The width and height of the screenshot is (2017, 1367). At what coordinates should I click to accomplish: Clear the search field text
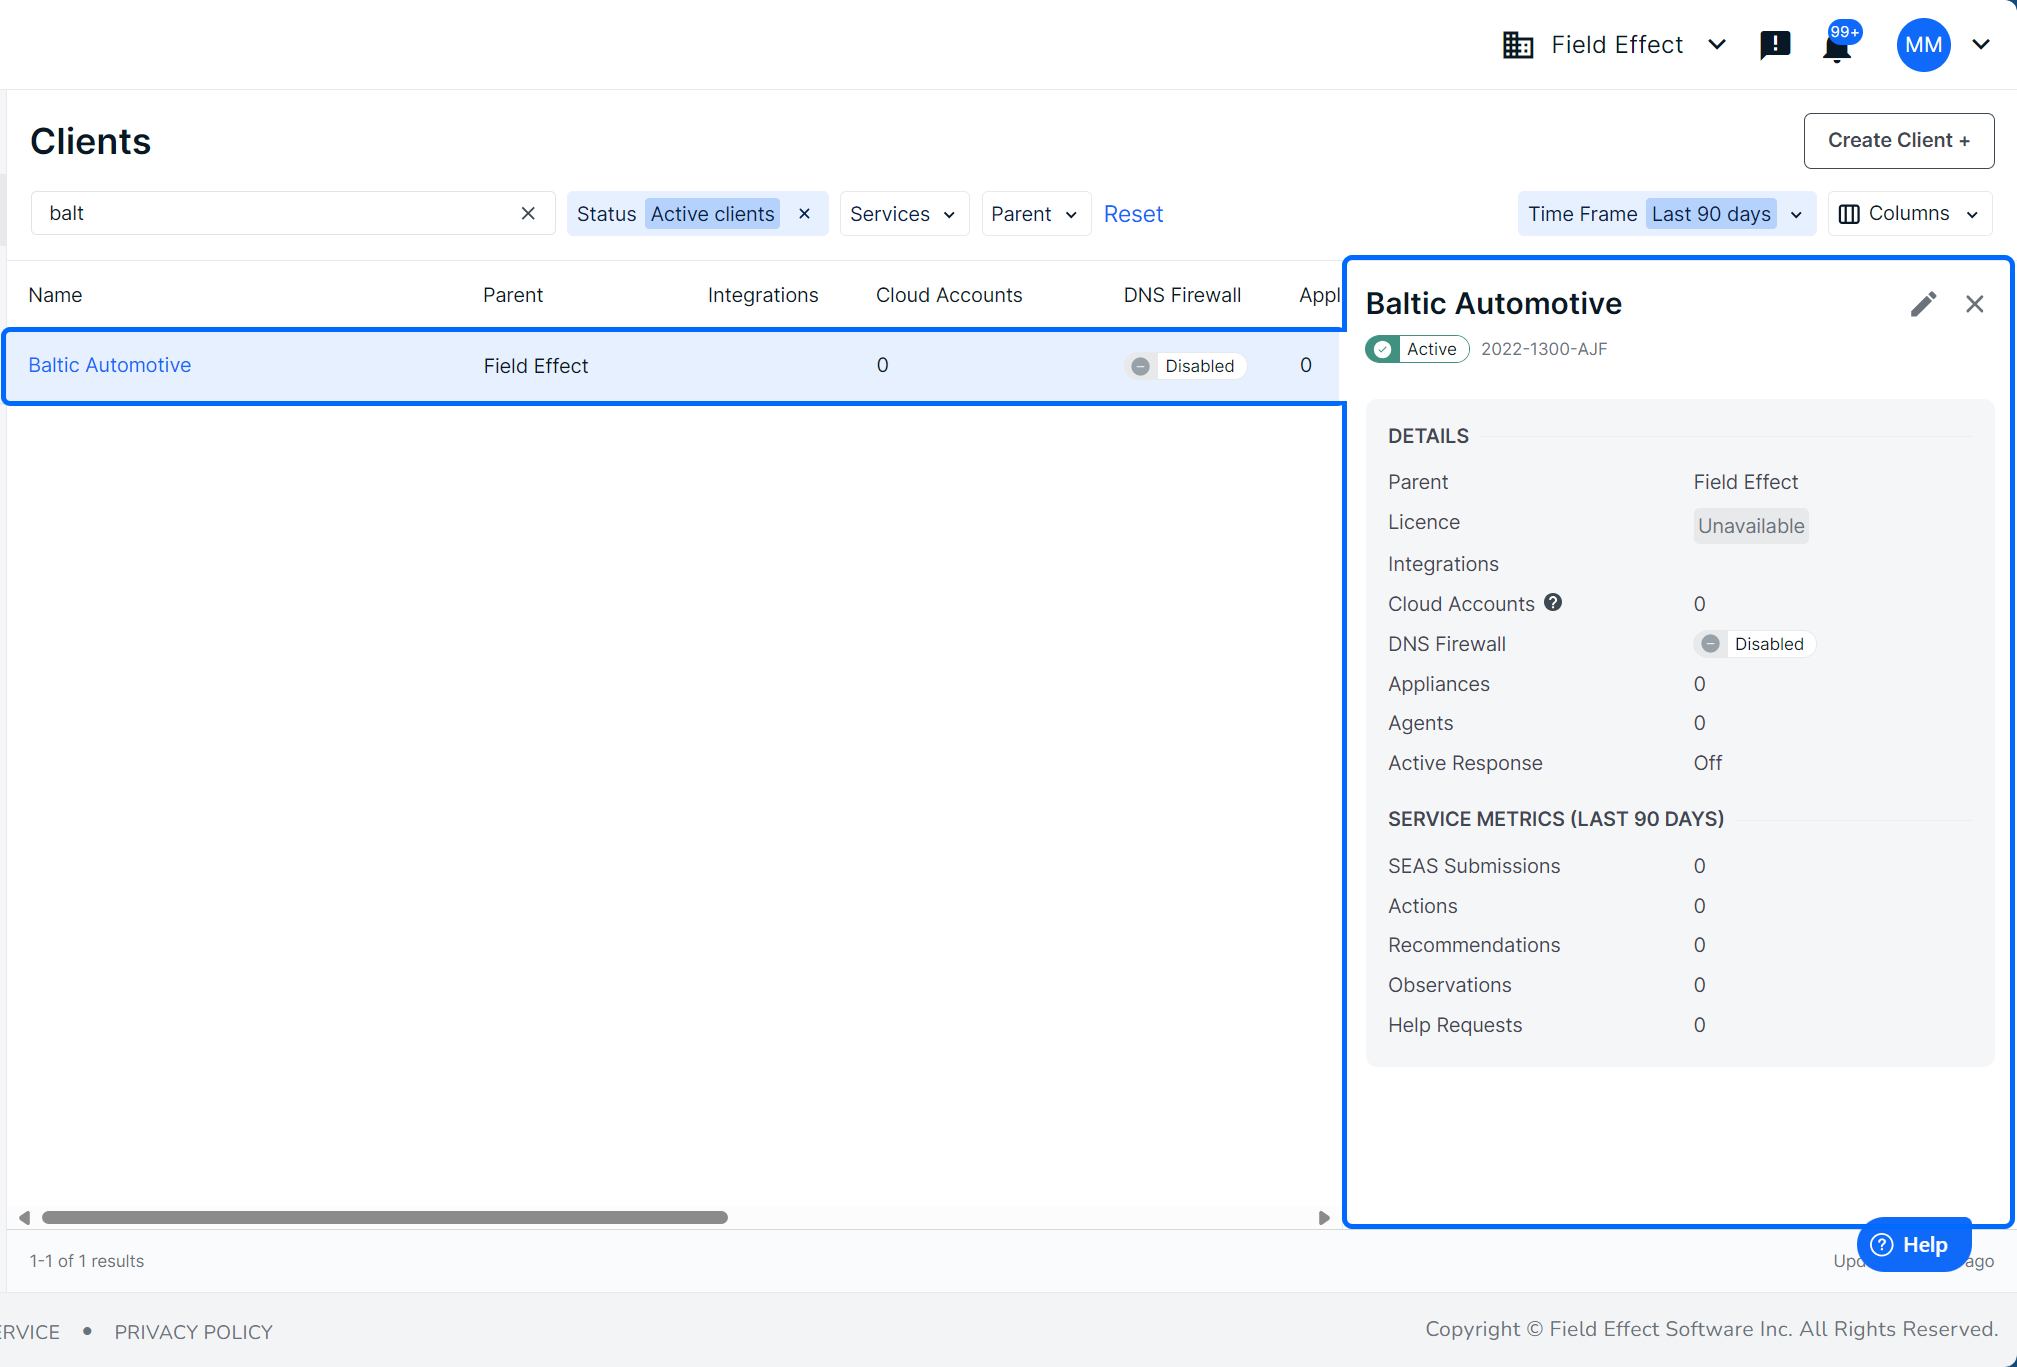528,213
